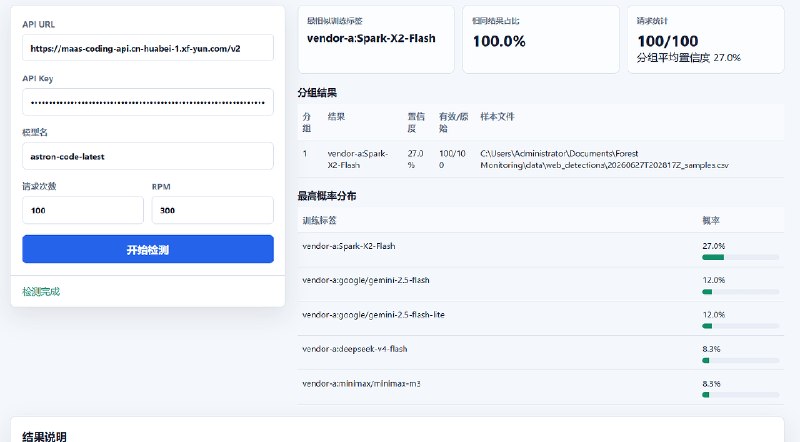The width and height of the screenshot is (800, 442).
Task: Click the sample file path ending in samples.csv
Action: [605, 159]
